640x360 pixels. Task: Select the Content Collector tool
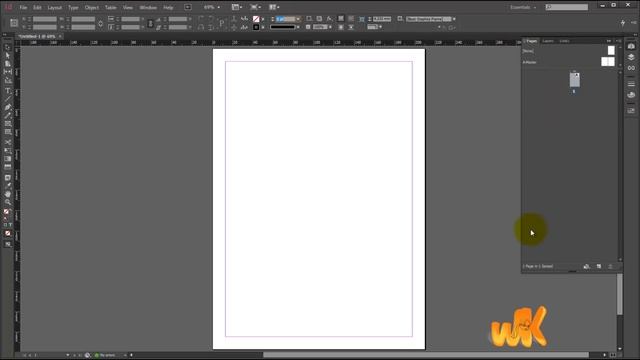click(8, 80)
